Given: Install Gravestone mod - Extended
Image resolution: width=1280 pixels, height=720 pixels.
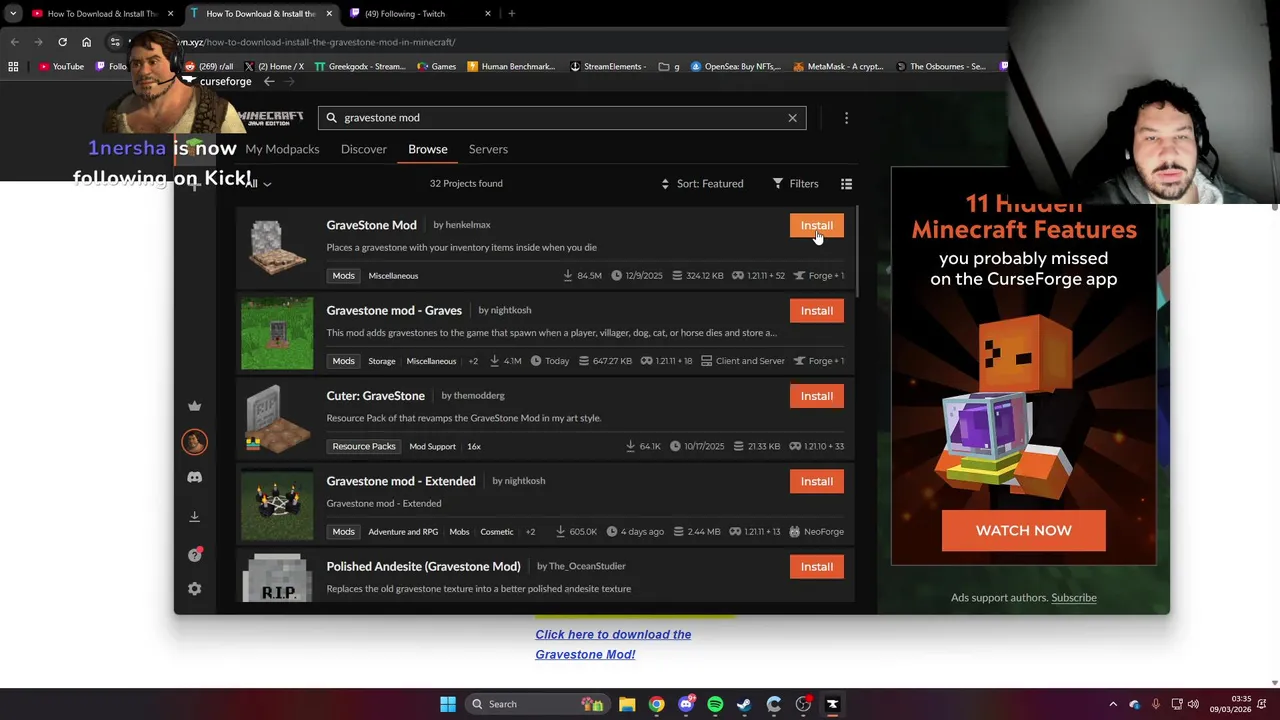Looking at the screenshot, I should tap(816, 481).
